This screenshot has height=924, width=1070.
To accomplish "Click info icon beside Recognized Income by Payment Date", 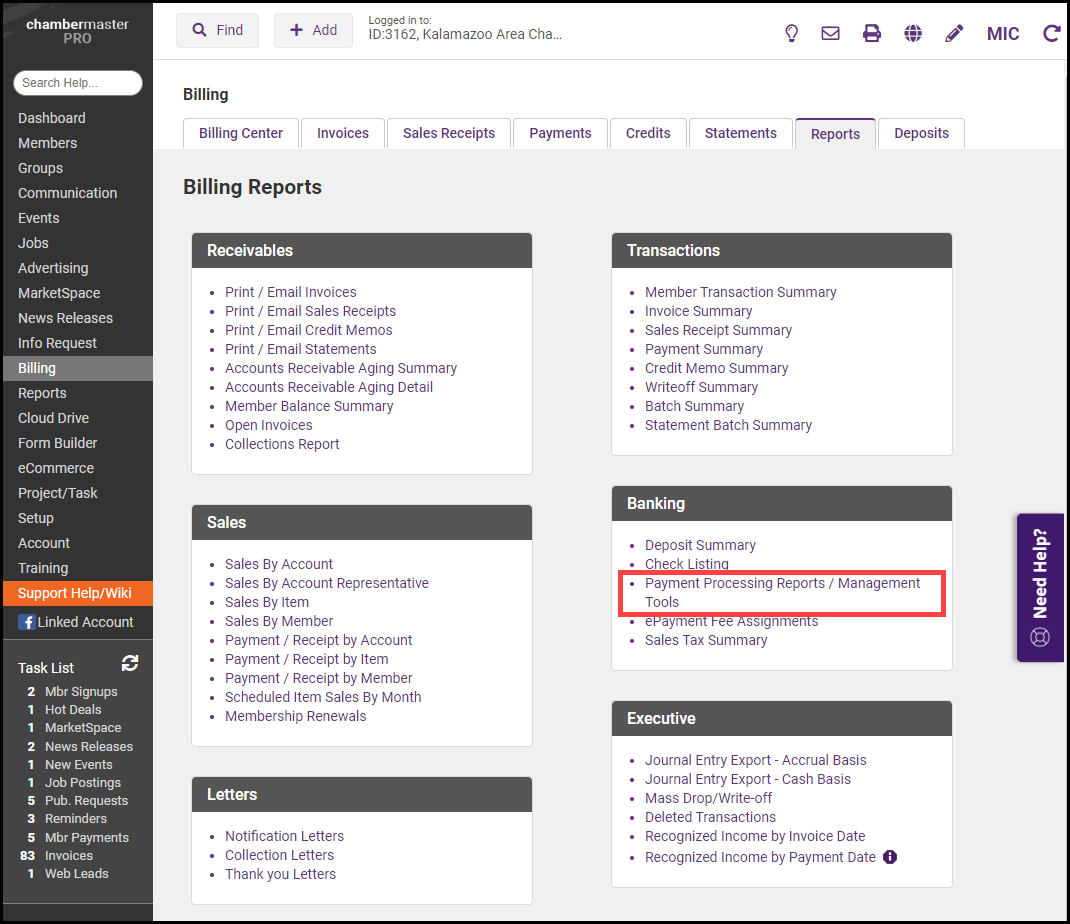I will 890,857.
